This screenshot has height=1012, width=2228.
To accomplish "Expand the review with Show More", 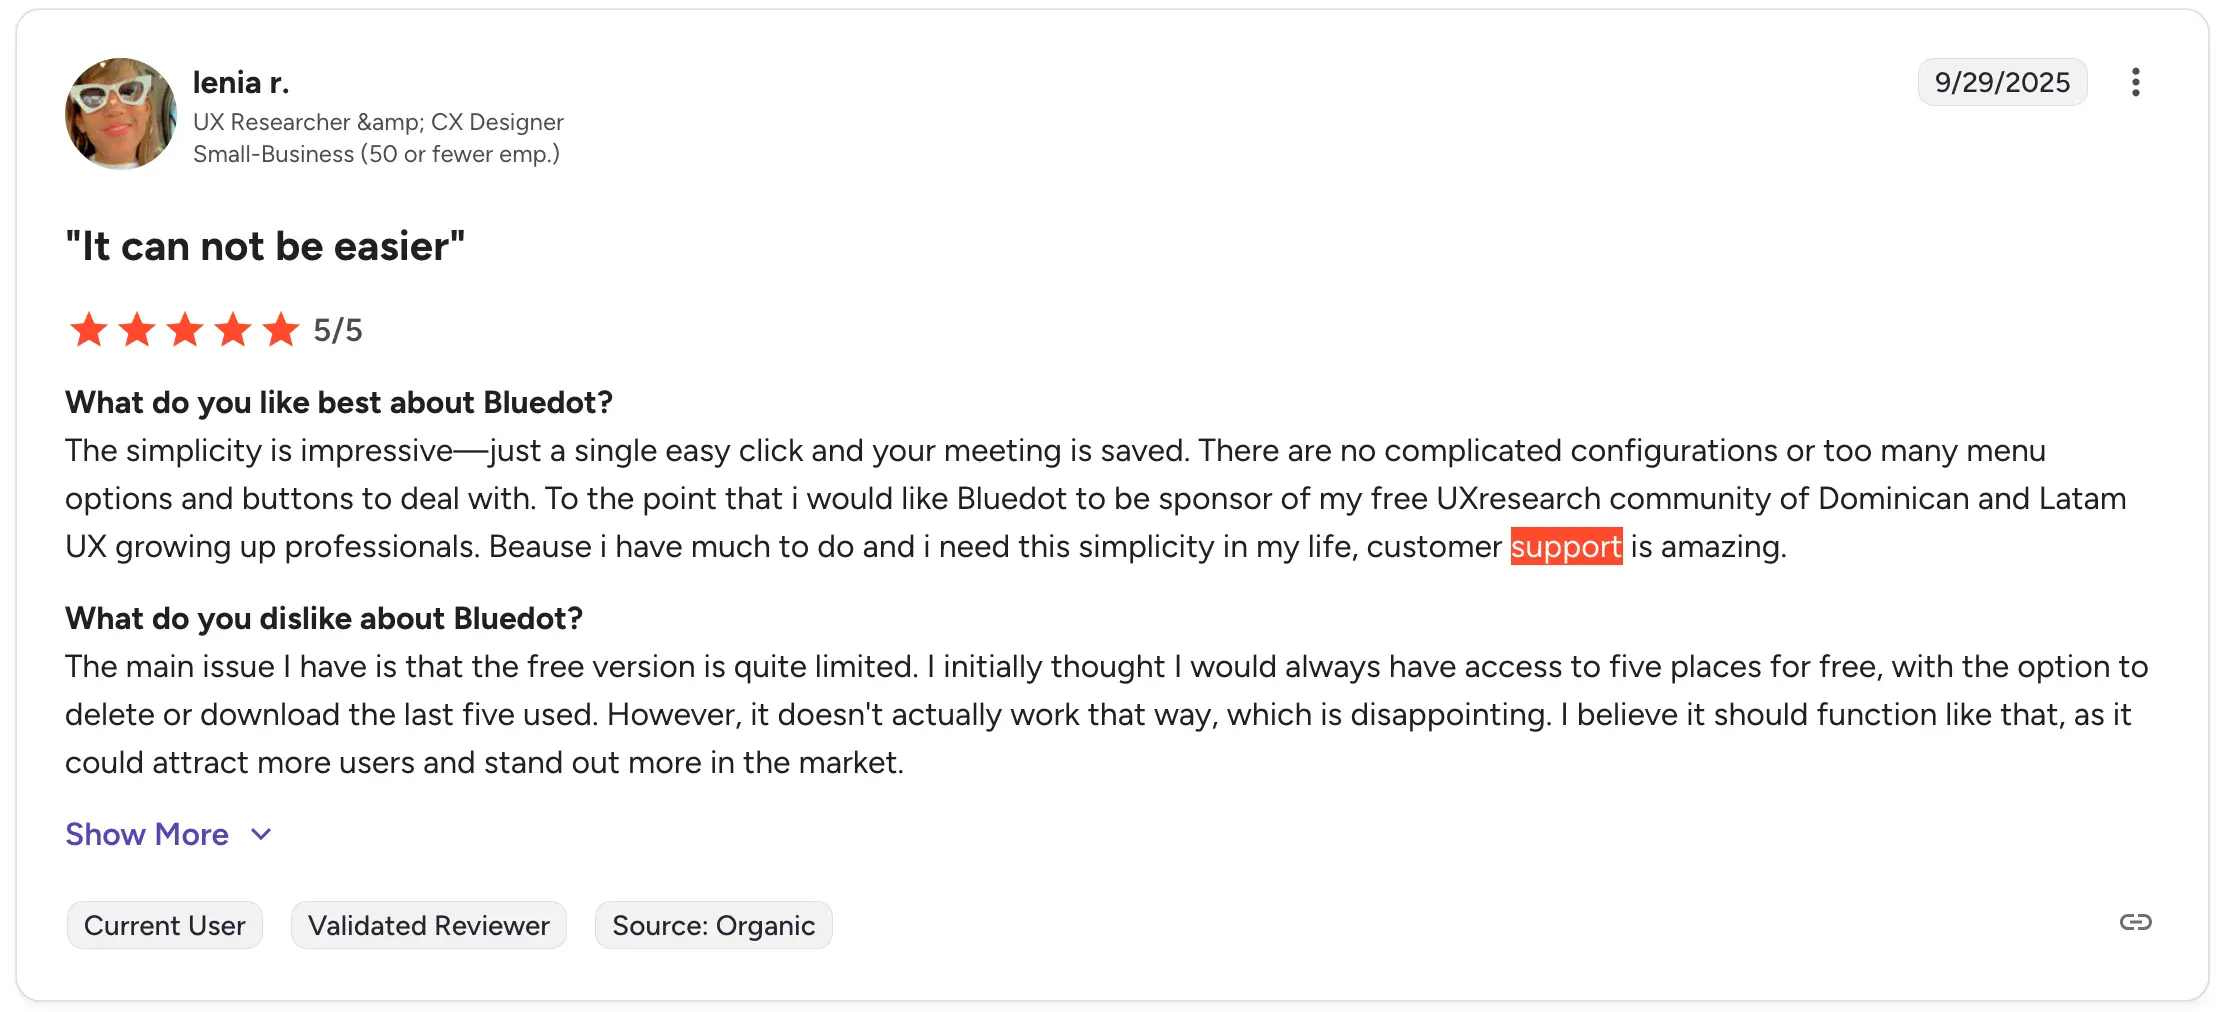I will pos(146,834).
